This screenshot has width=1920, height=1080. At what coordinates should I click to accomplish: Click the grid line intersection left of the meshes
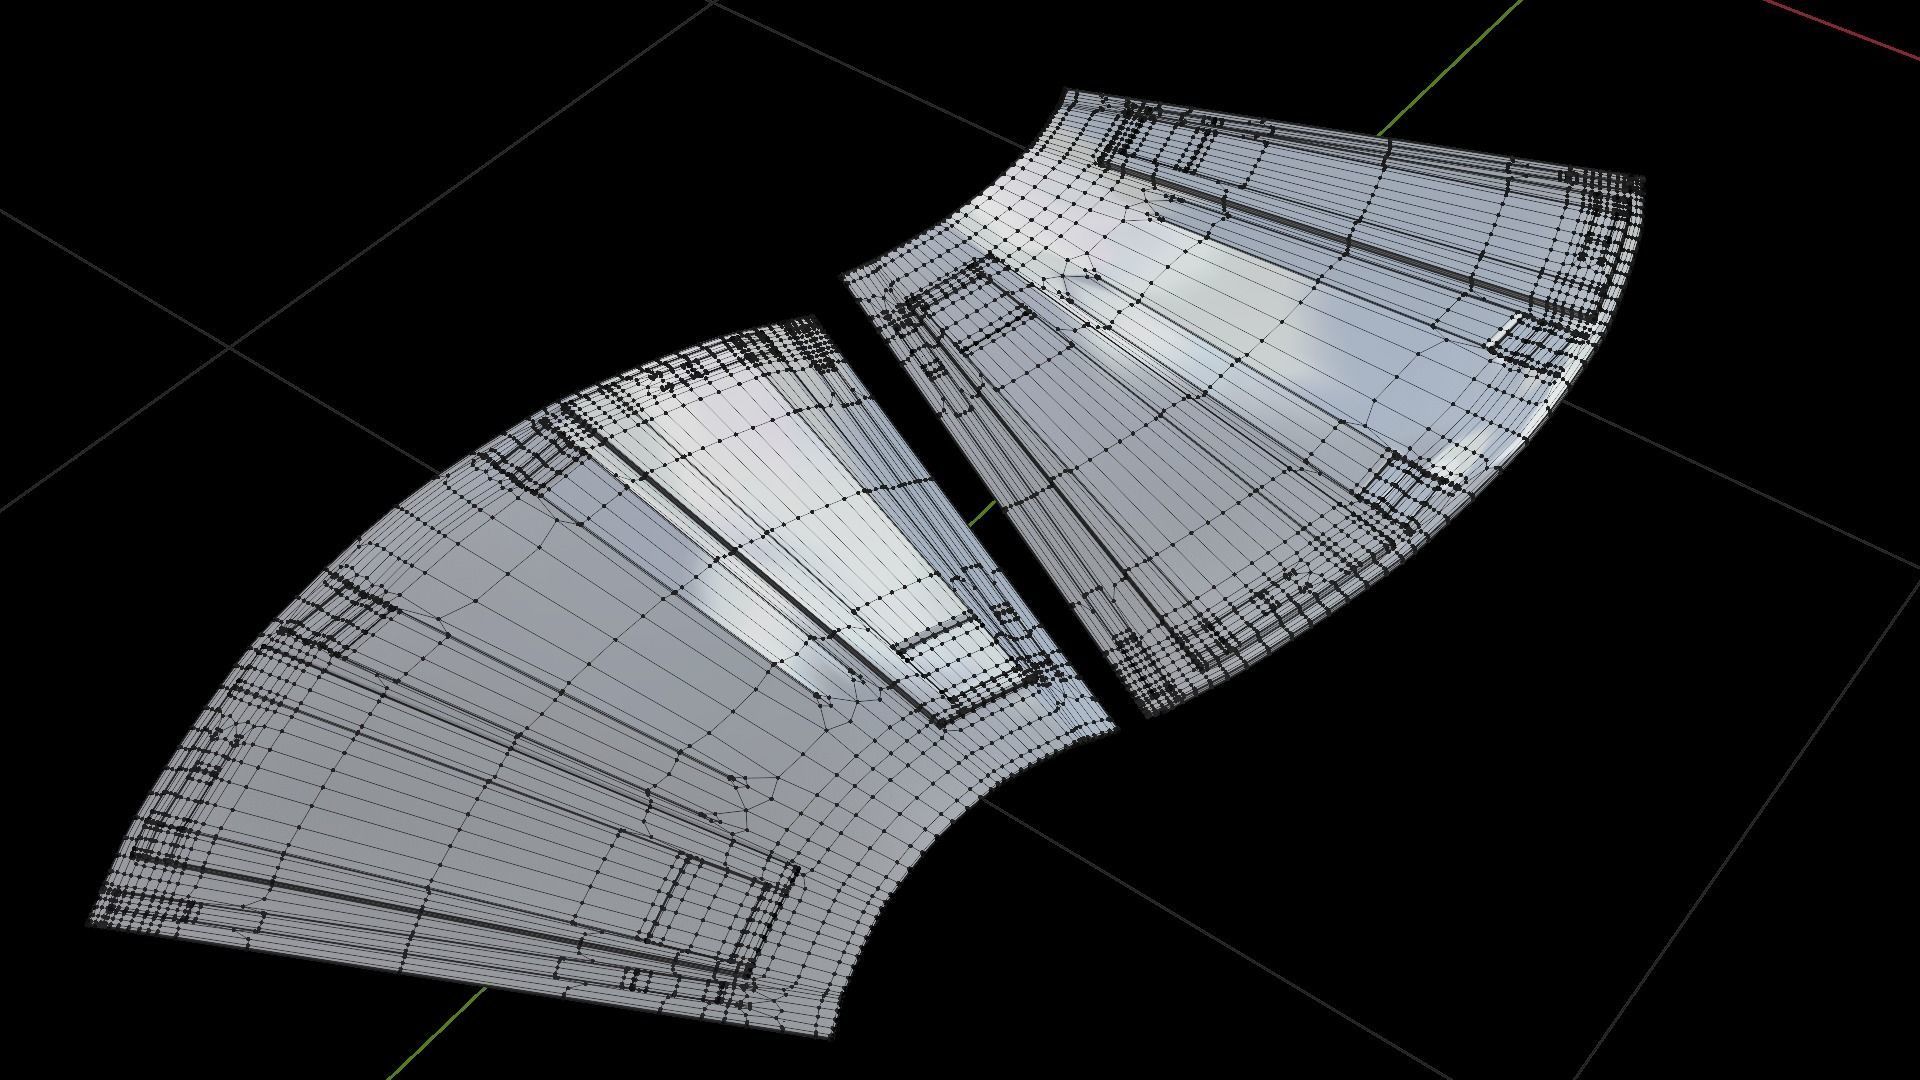(x=231, y=346)
